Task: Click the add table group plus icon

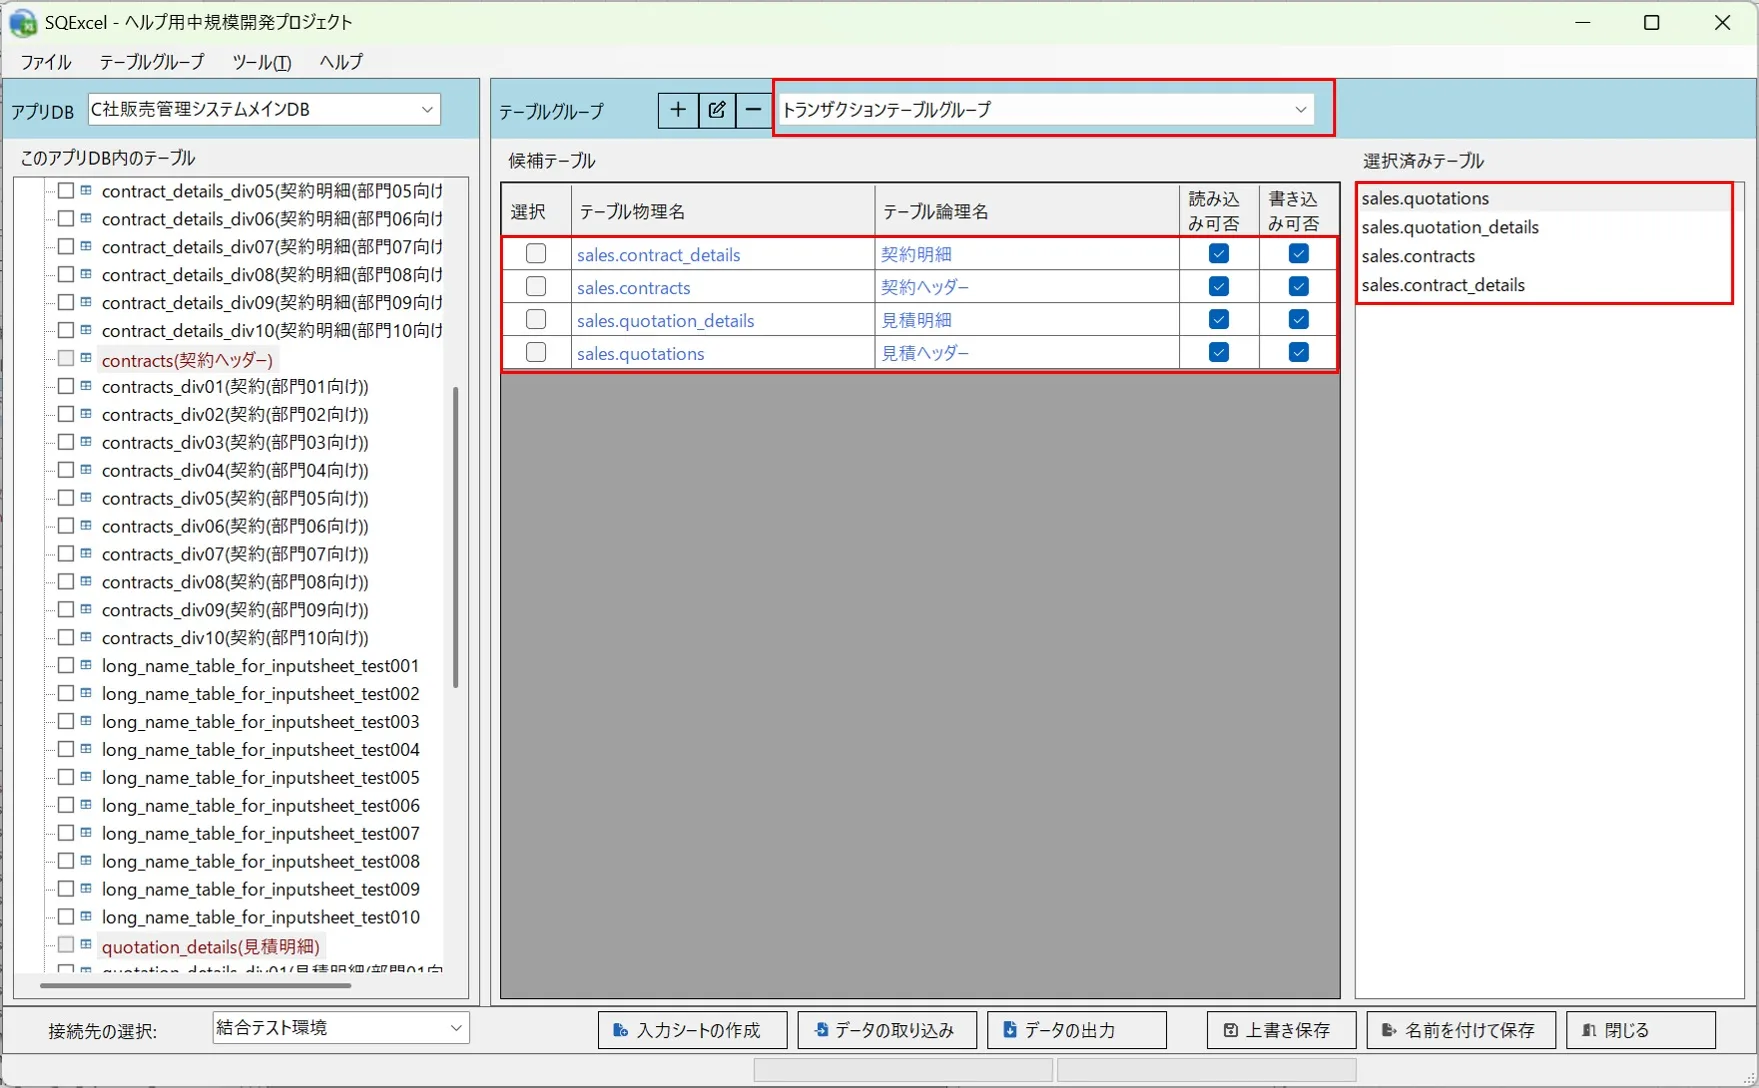Action: [678, 110]
